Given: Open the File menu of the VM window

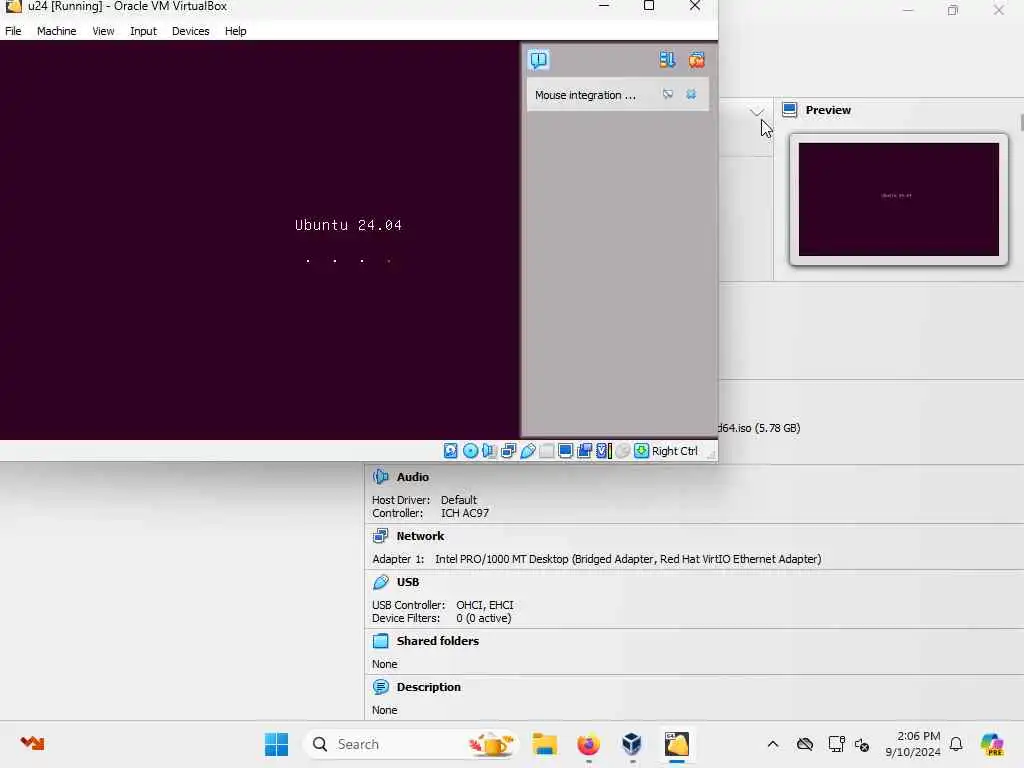Looking at the screenshot, I should click(x=13, y=31).
